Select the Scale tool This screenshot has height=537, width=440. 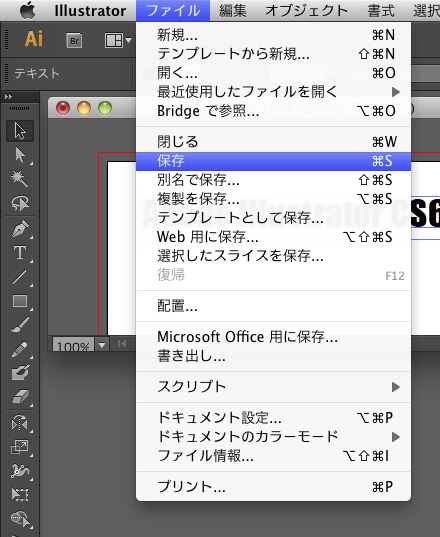[x=20, y=447]
